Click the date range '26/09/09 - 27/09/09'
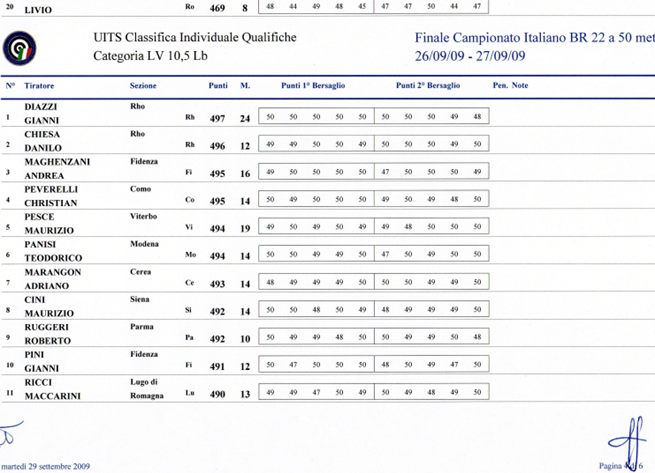 (470, 56)
